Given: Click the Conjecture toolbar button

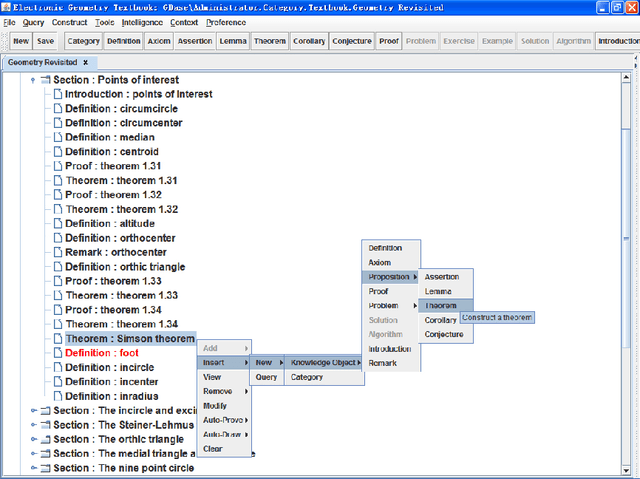Looking at the screenshot, I should (x=352, y=41).
